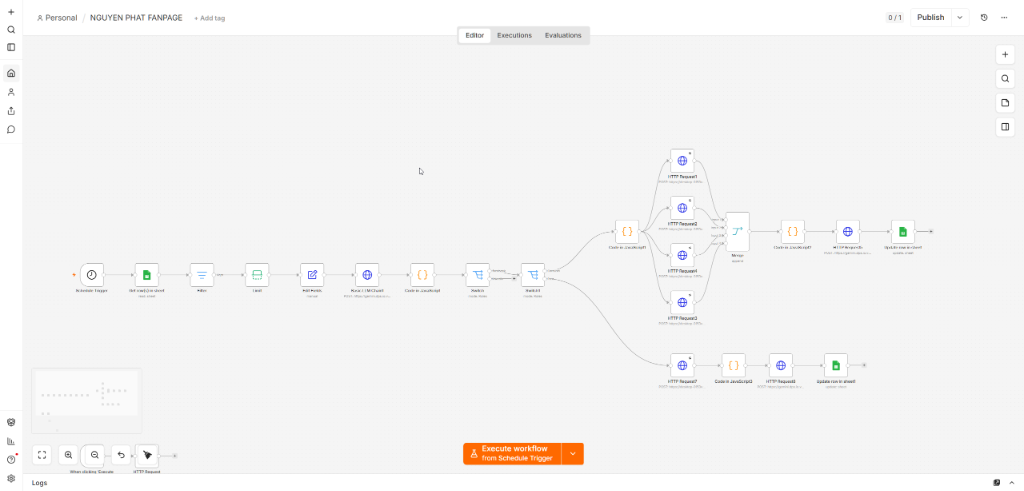Select the Code in JavaScript1 node
Screen dimensions: 1024x491
click(627, 232)
